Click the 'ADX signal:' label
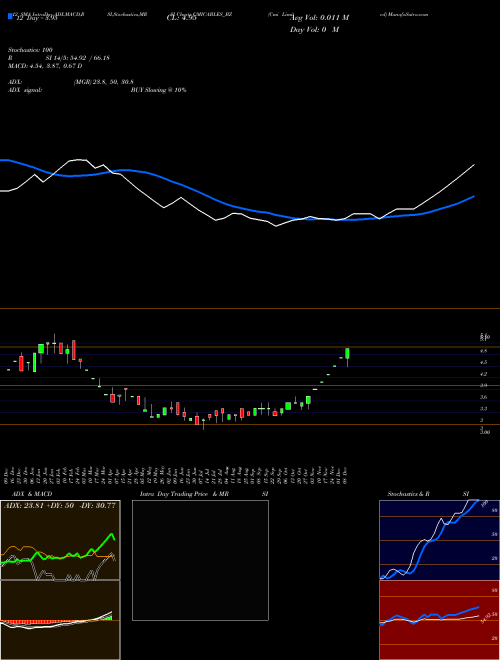The width and height of the screenshot is (500, 660). tap(25, 90)
